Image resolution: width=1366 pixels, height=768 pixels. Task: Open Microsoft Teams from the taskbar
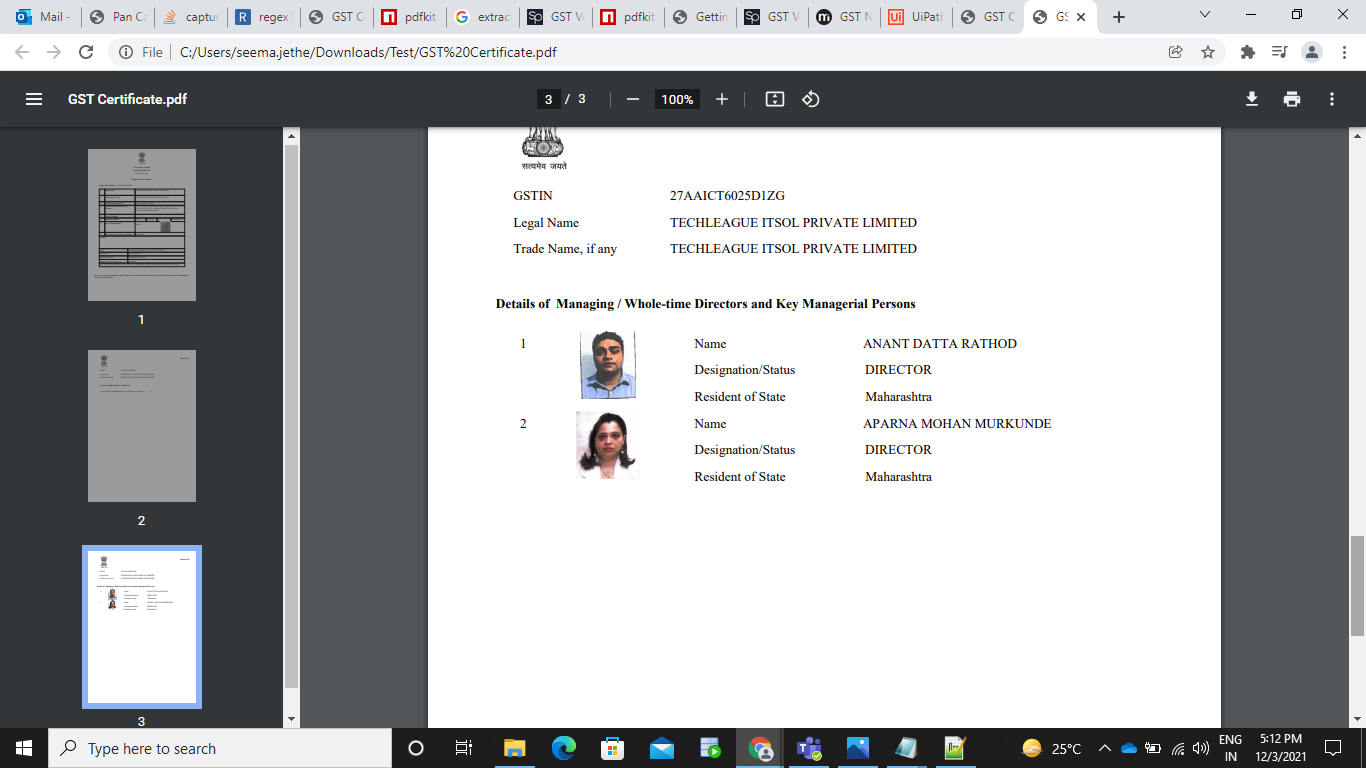[x=809, y=748]
